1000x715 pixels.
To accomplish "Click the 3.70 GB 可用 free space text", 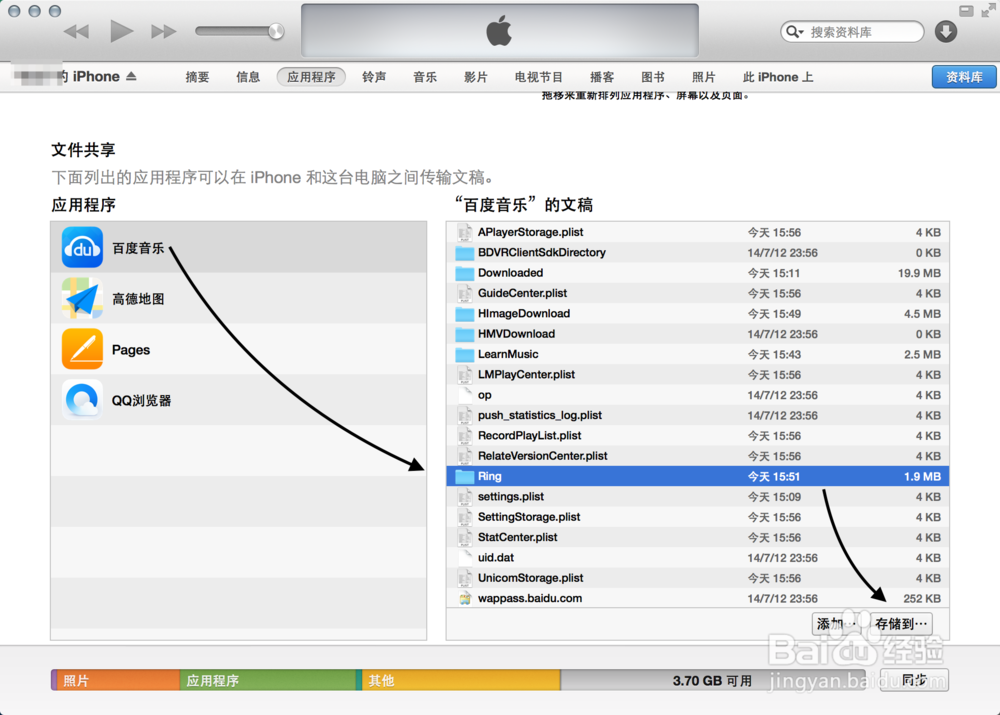I will pos(712,681).
